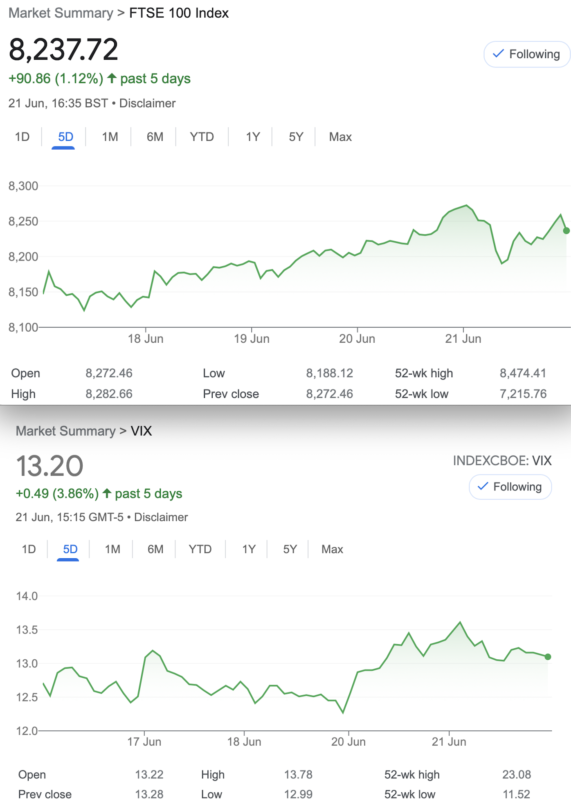Choose Max range on VIX chart
571x800 pixels.
click(332, 549)
